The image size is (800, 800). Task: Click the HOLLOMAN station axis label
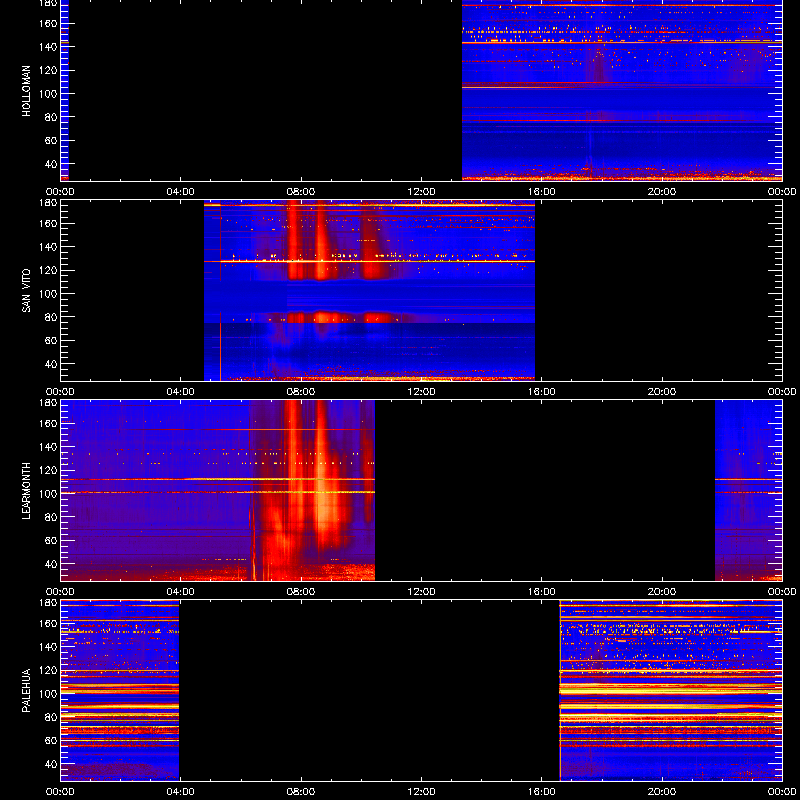pos(26,91)
